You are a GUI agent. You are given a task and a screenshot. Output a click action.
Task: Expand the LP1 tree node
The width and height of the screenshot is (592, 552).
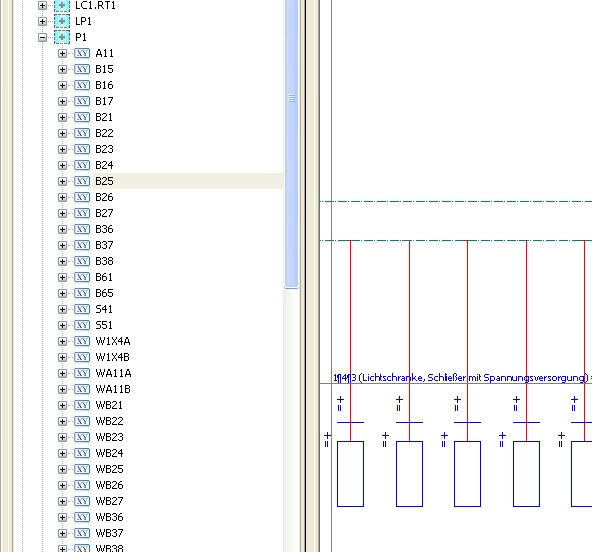pyautogui.click(x=42, y=22)
